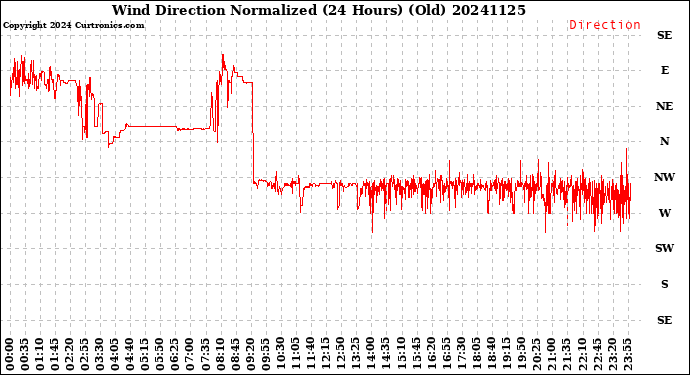Click the '09:20' time axis label

tap(250, 354)
